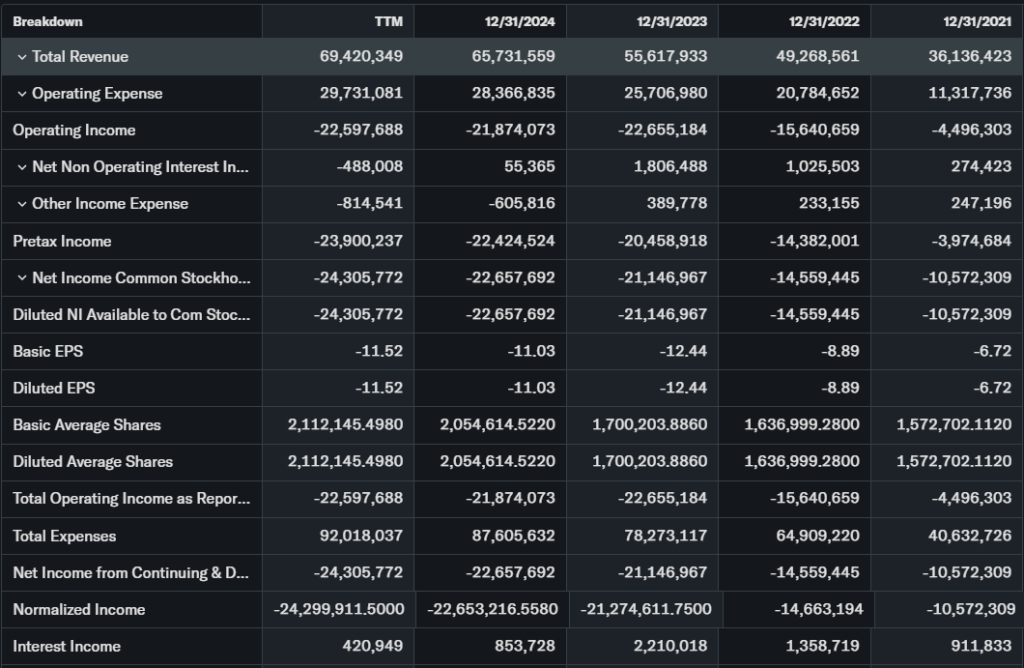Select the Diluted EPS row label
Screen dimensions: 1024x668
click(54, 388)
